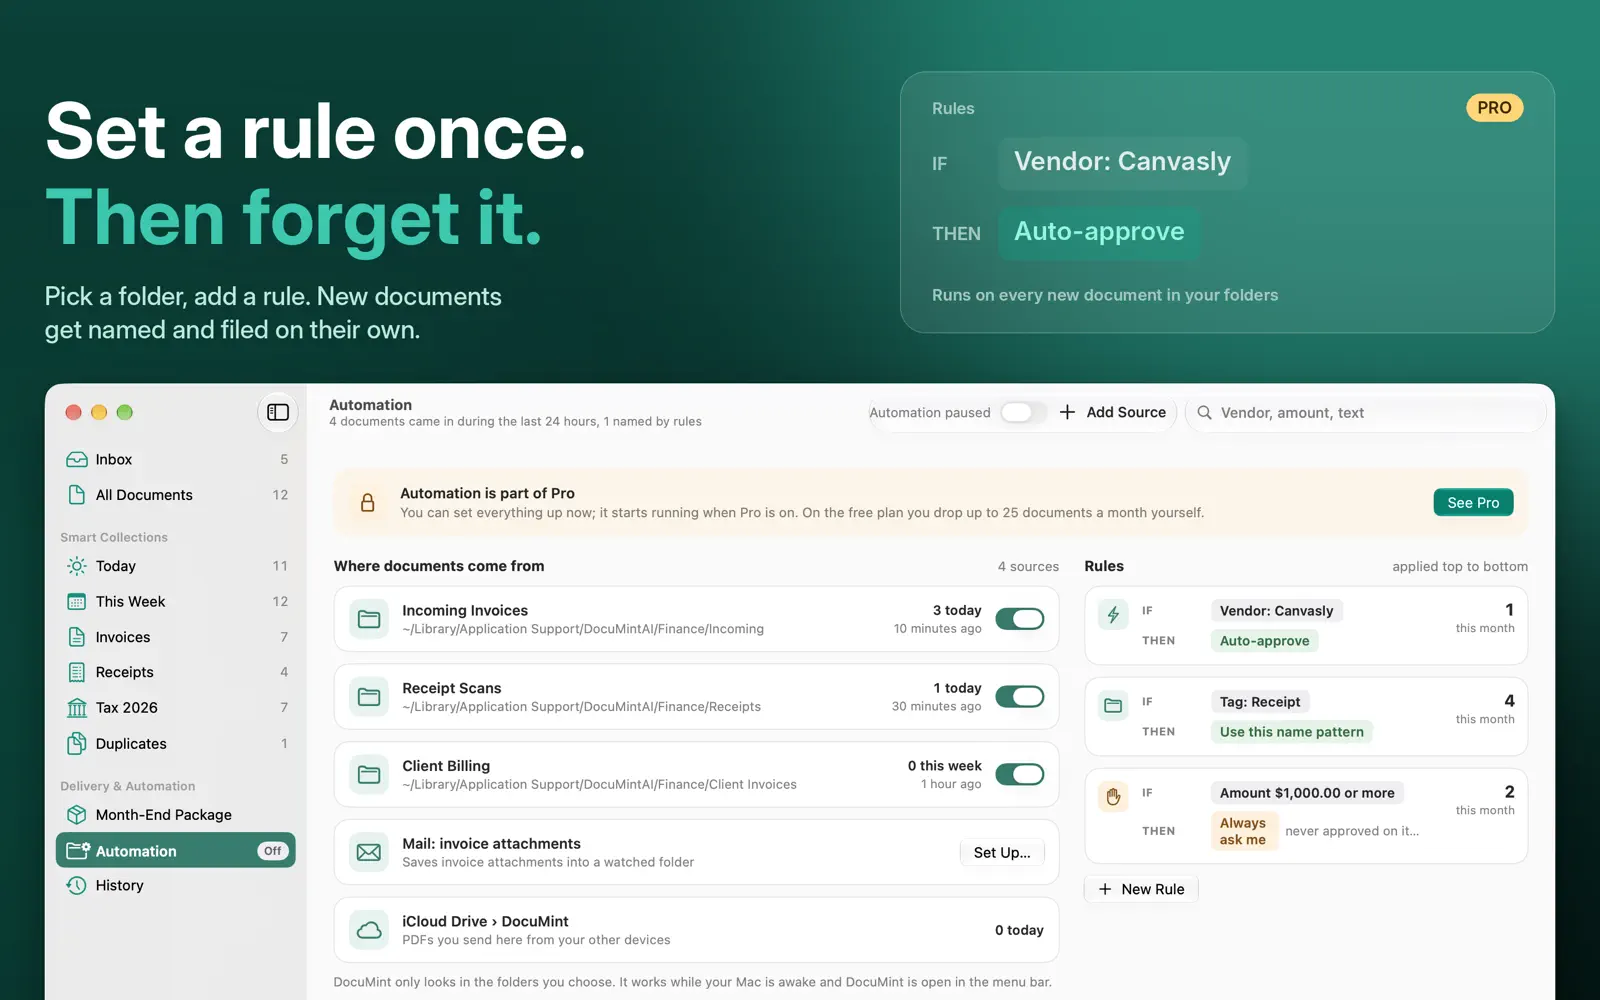Add a New Rule
The width and height of the screenshot is (1600, 1000).
pyautogui.click(x=1141, y=889)
